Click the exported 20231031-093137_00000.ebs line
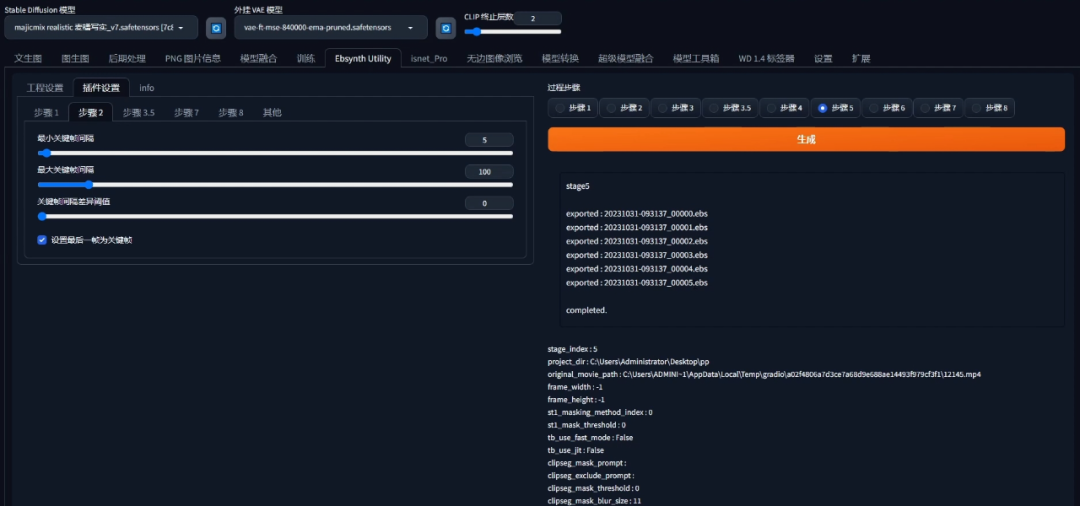This screenshot has height=506, width=1080. tap(637, 213)
